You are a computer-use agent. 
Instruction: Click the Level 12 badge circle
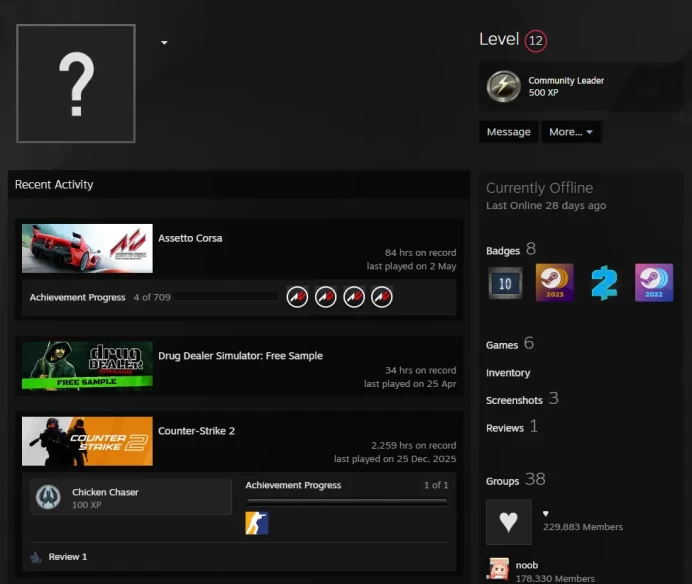[536, 41]
